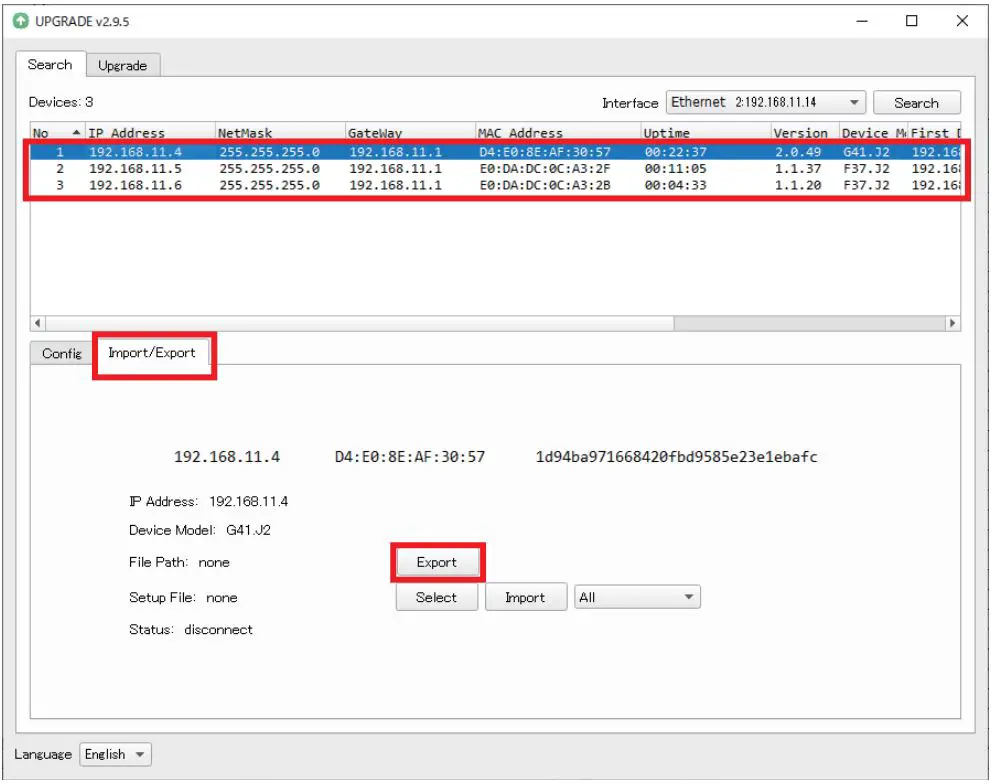This screenshot has width=991, height=784.
Task: Click the right arrow of horizontal scrollbar
Action: 952,323
